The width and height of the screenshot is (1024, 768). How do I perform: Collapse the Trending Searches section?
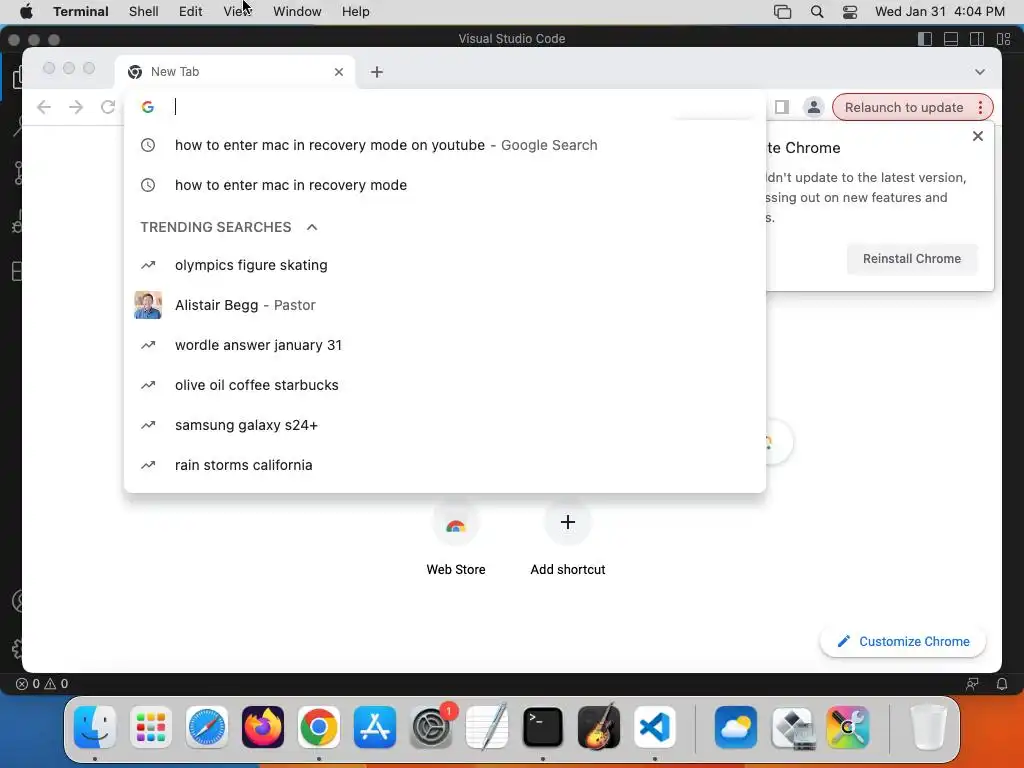click(x=312, y=227)
